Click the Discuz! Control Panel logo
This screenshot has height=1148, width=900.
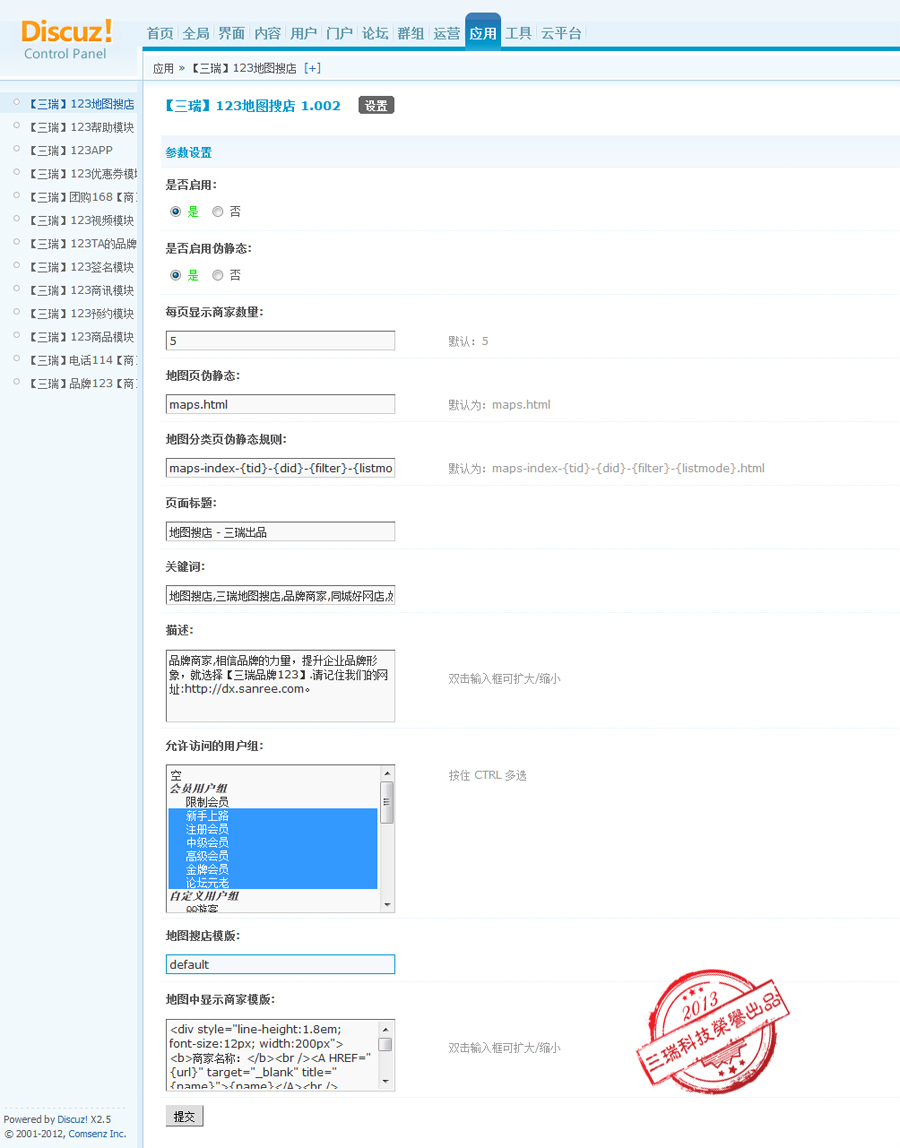[66, 40]
